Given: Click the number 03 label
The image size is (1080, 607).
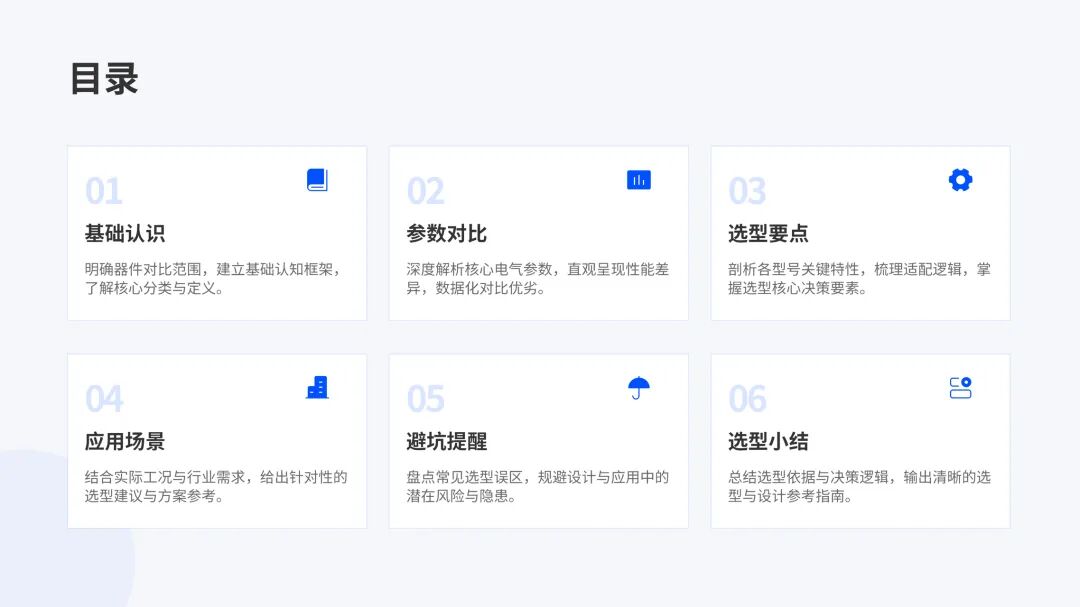Looking at the screenshot, I should 747,191.
